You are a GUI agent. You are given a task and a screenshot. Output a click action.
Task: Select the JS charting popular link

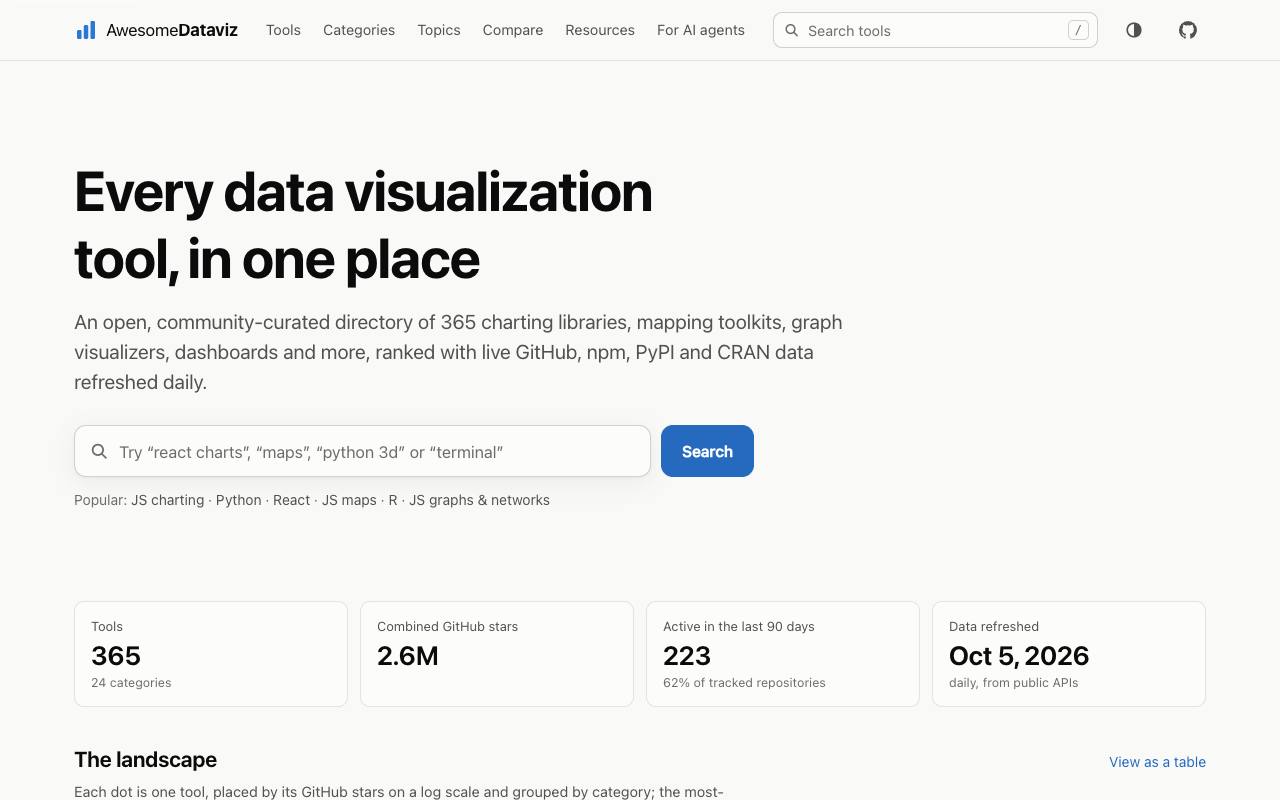[x=168, y=500]
